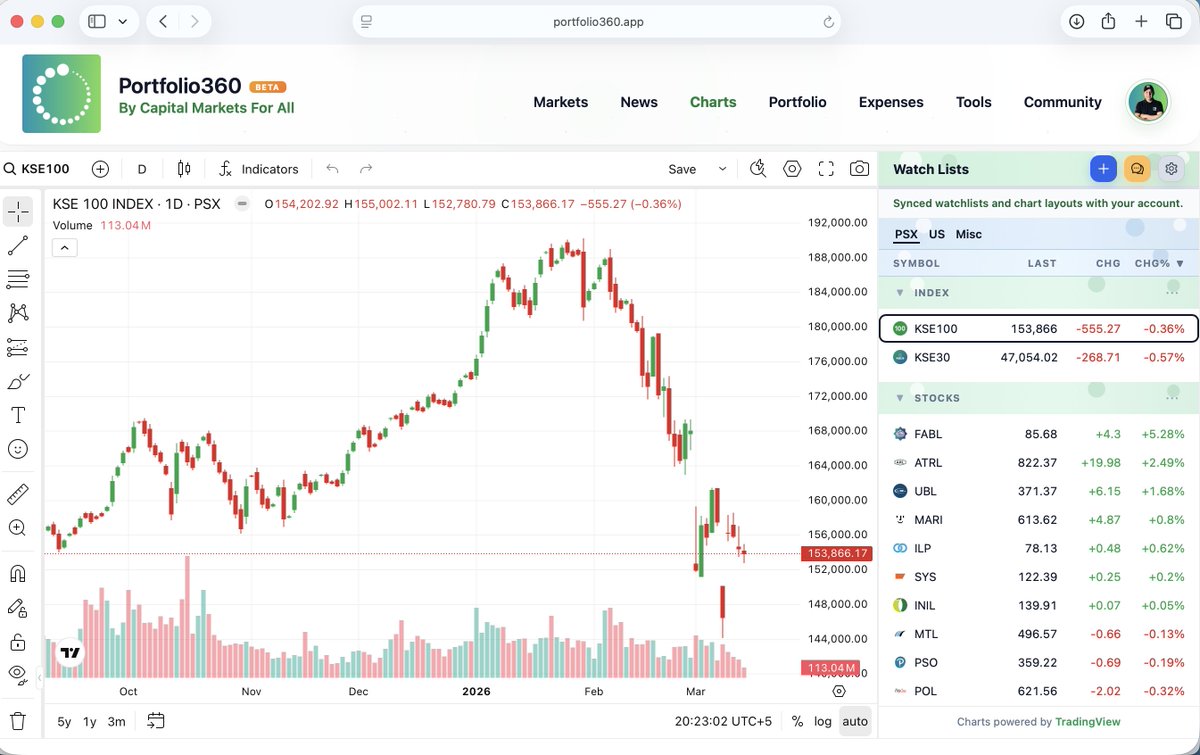Viewport: 1200px width, 755px height.
Task: Open the Markets nav item
Action: click(x=561, y=102)
